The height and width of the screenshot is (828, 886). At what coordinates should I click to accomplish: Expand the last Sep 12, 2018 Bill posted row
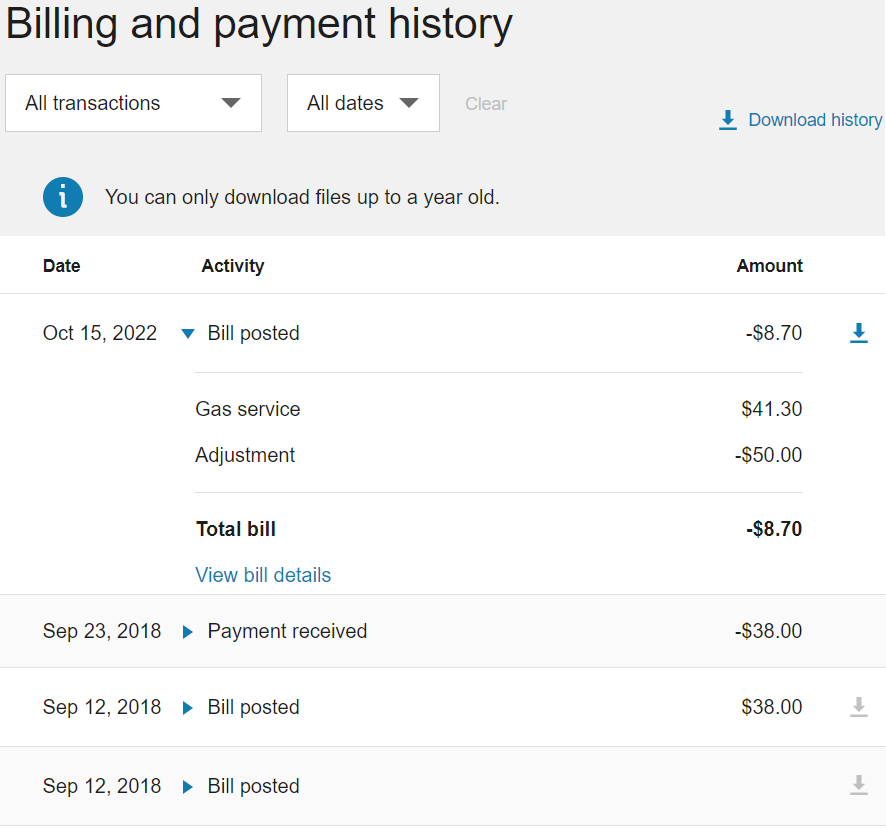tap(188, 786)
